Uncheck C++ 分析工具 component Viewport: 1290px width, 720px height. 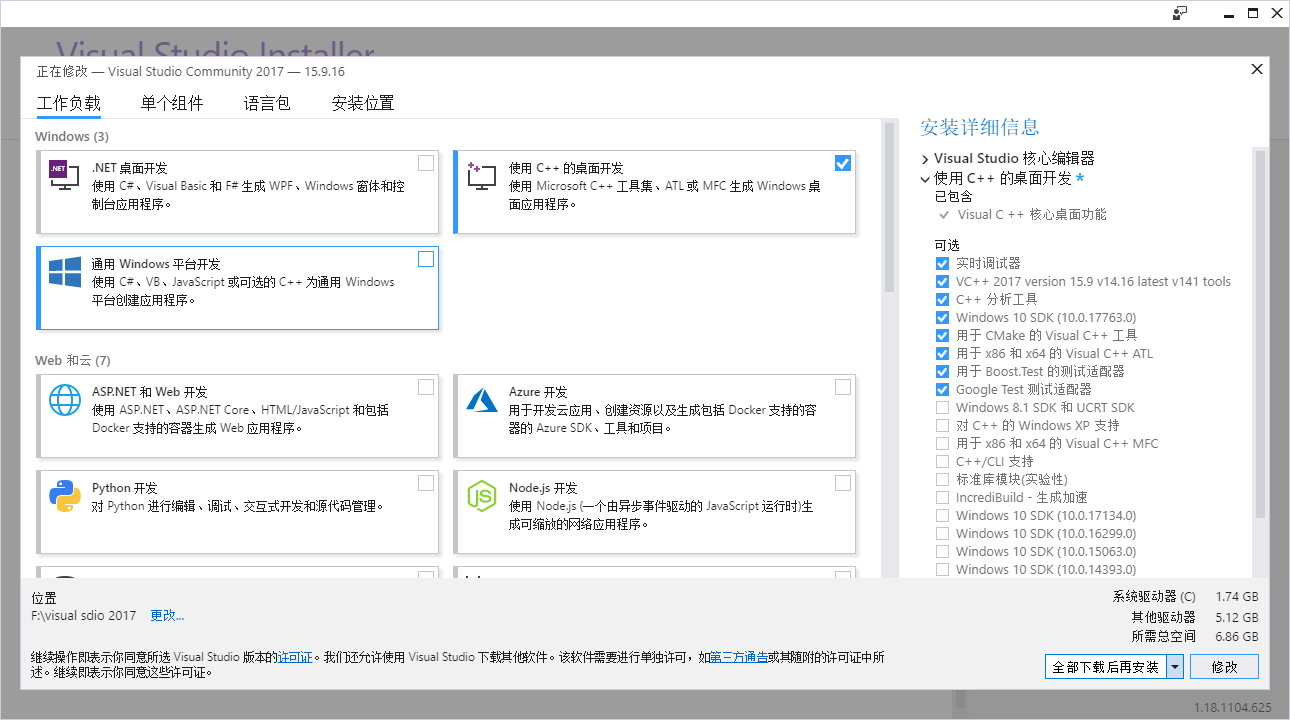point(942,299)
